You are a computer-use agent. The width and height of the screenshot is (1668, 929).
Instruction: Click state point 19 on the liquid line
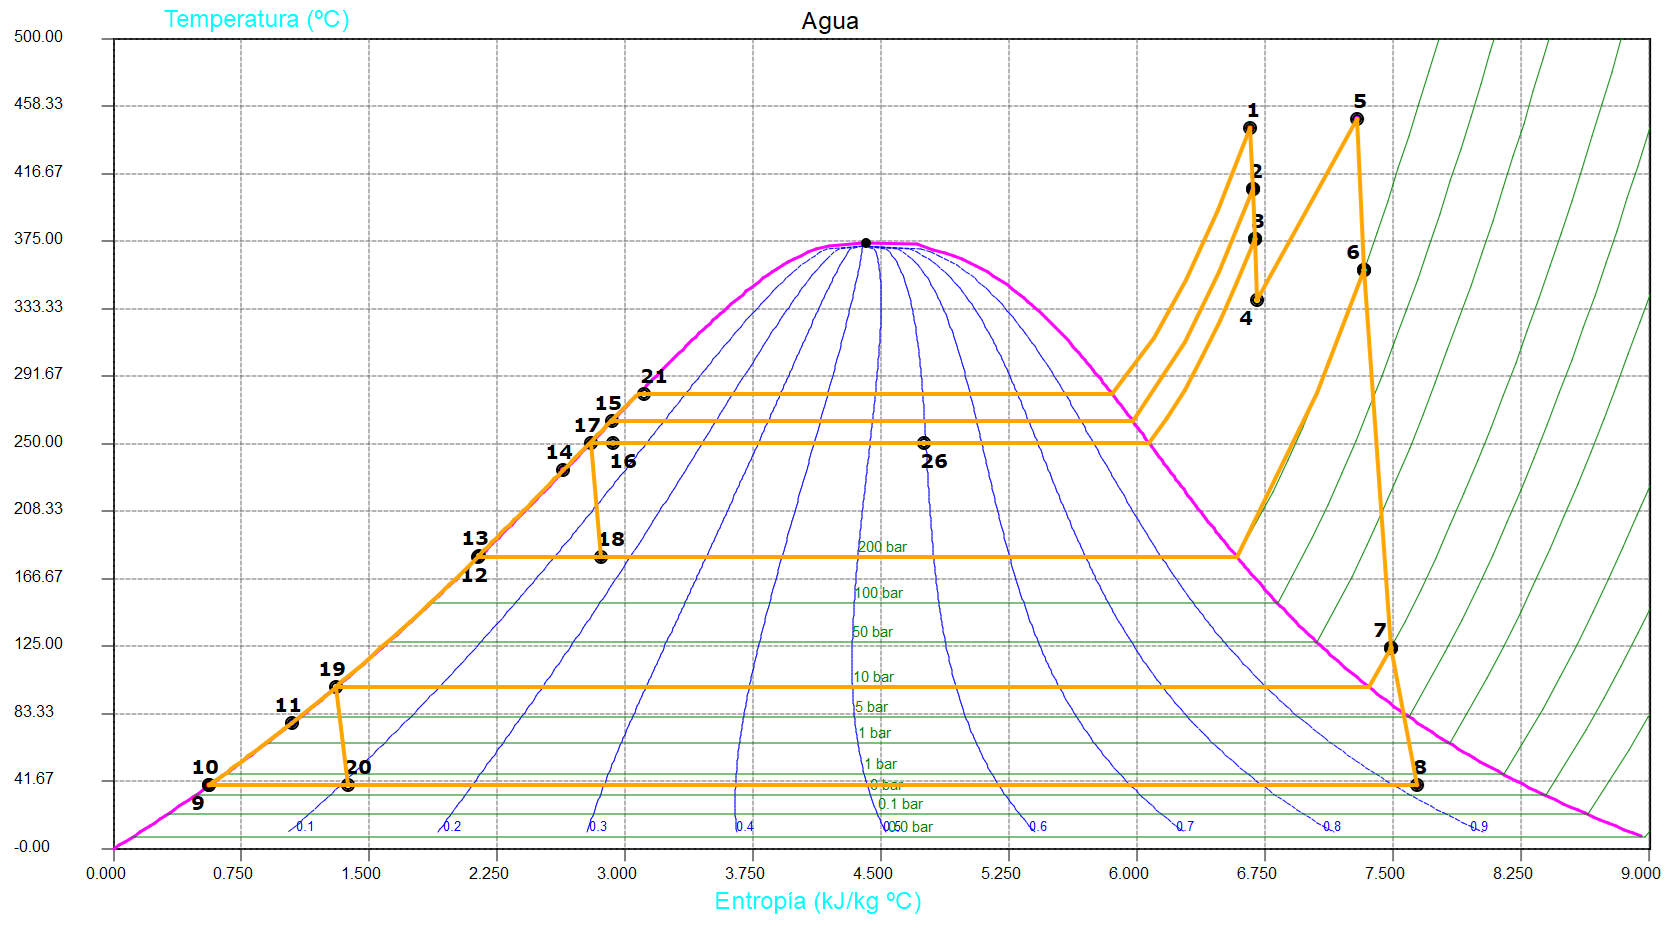(x=336, y=687)
